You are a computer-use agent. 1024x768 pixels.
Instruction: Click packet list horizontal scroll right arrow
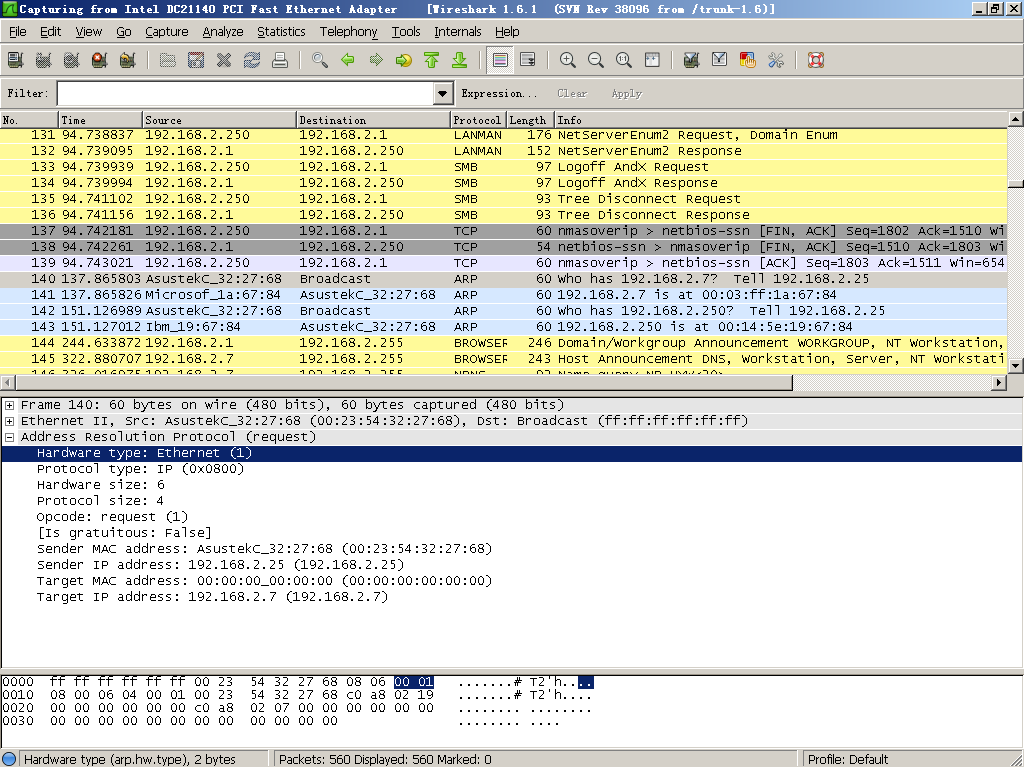999,383
